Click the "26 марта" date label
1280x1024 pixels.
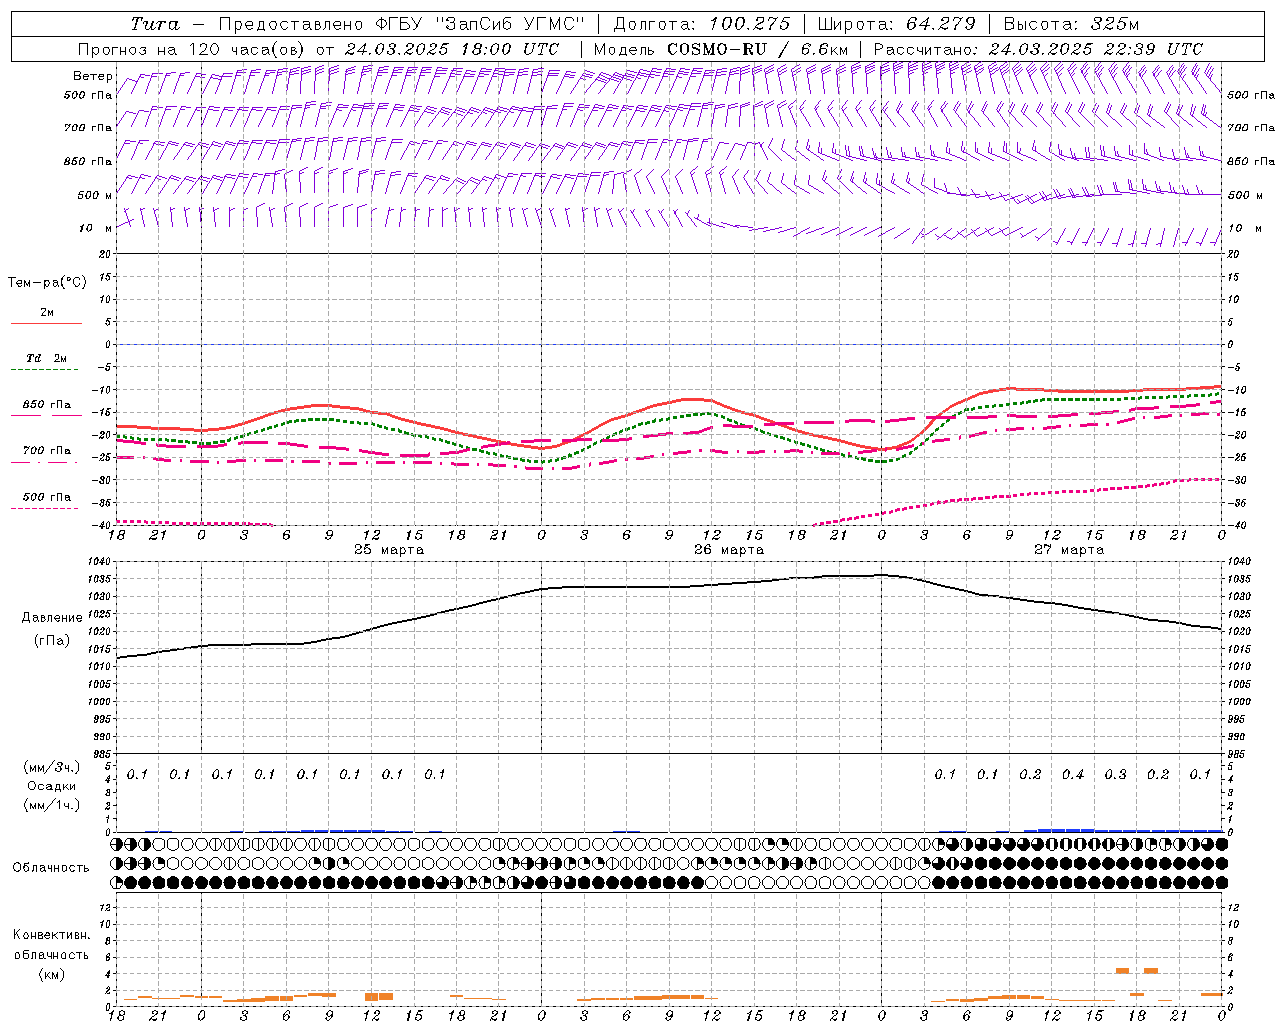pos(729,550)
